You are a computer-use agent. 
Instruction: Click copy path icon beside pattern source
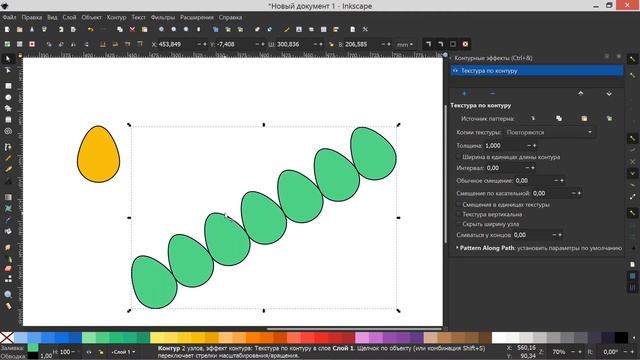tap(559, 118)
